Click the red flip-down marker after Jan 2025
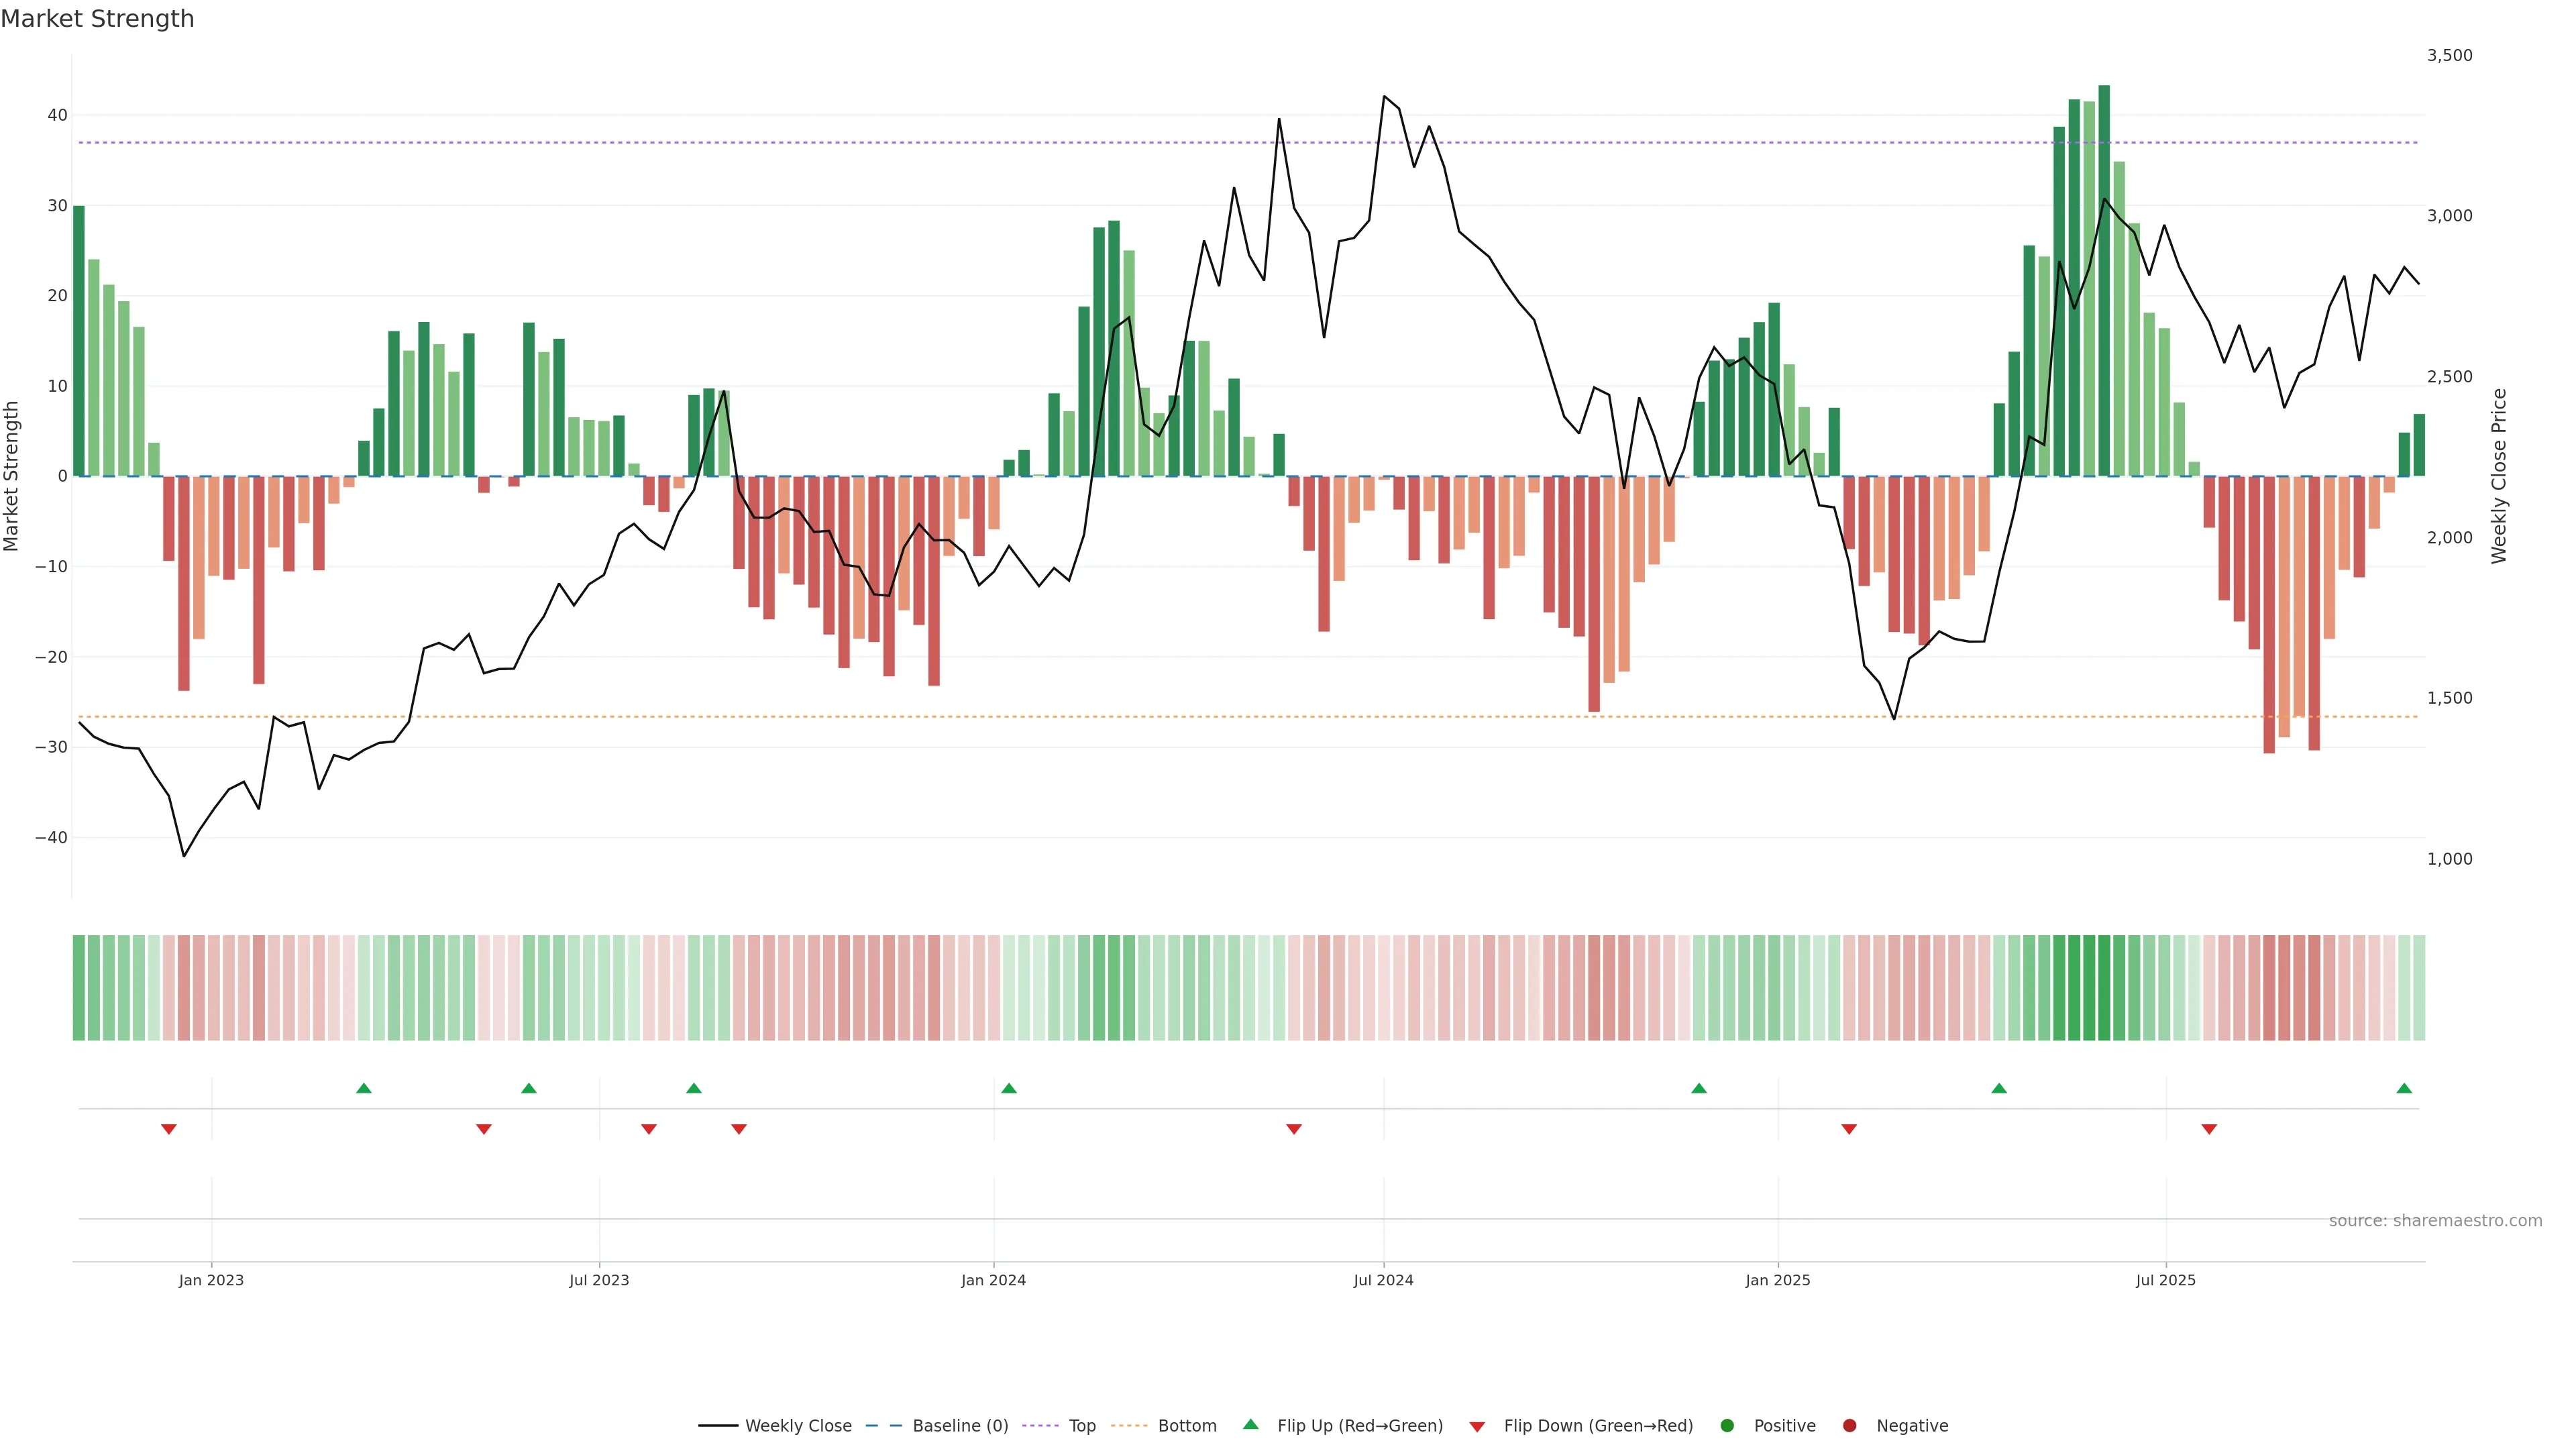The height and width of the screenshot is (1449, 2576). pyautogui.click(x=1849, y=1129)
